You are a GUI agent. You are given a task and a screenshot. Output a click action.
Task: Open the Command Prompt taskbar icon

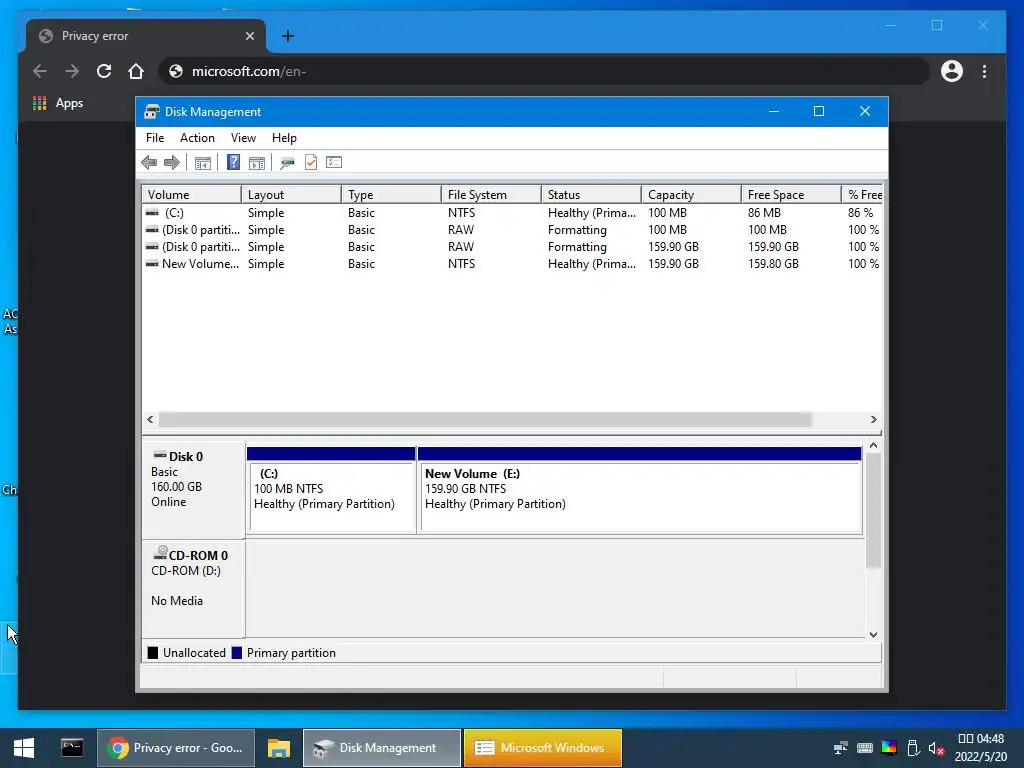[72, 747]
